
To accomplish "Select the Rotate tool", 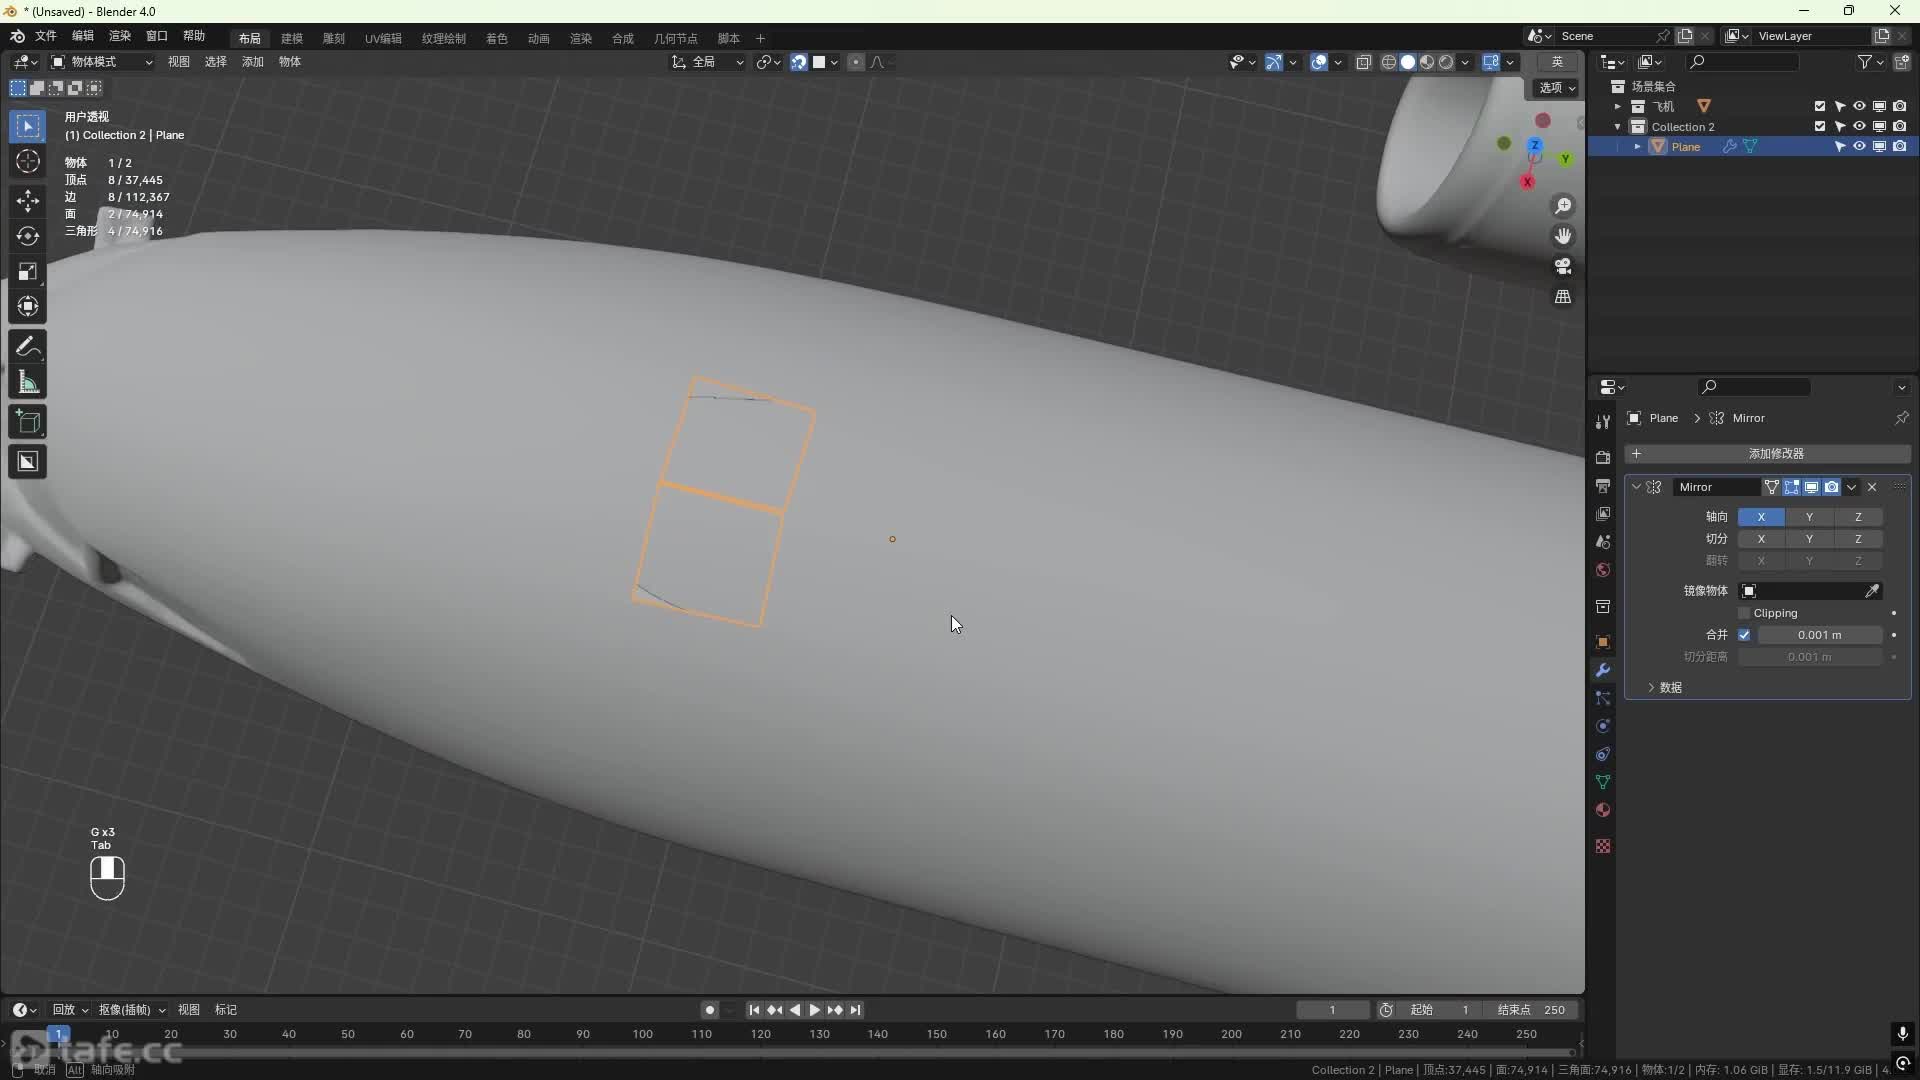I will 27,236.
